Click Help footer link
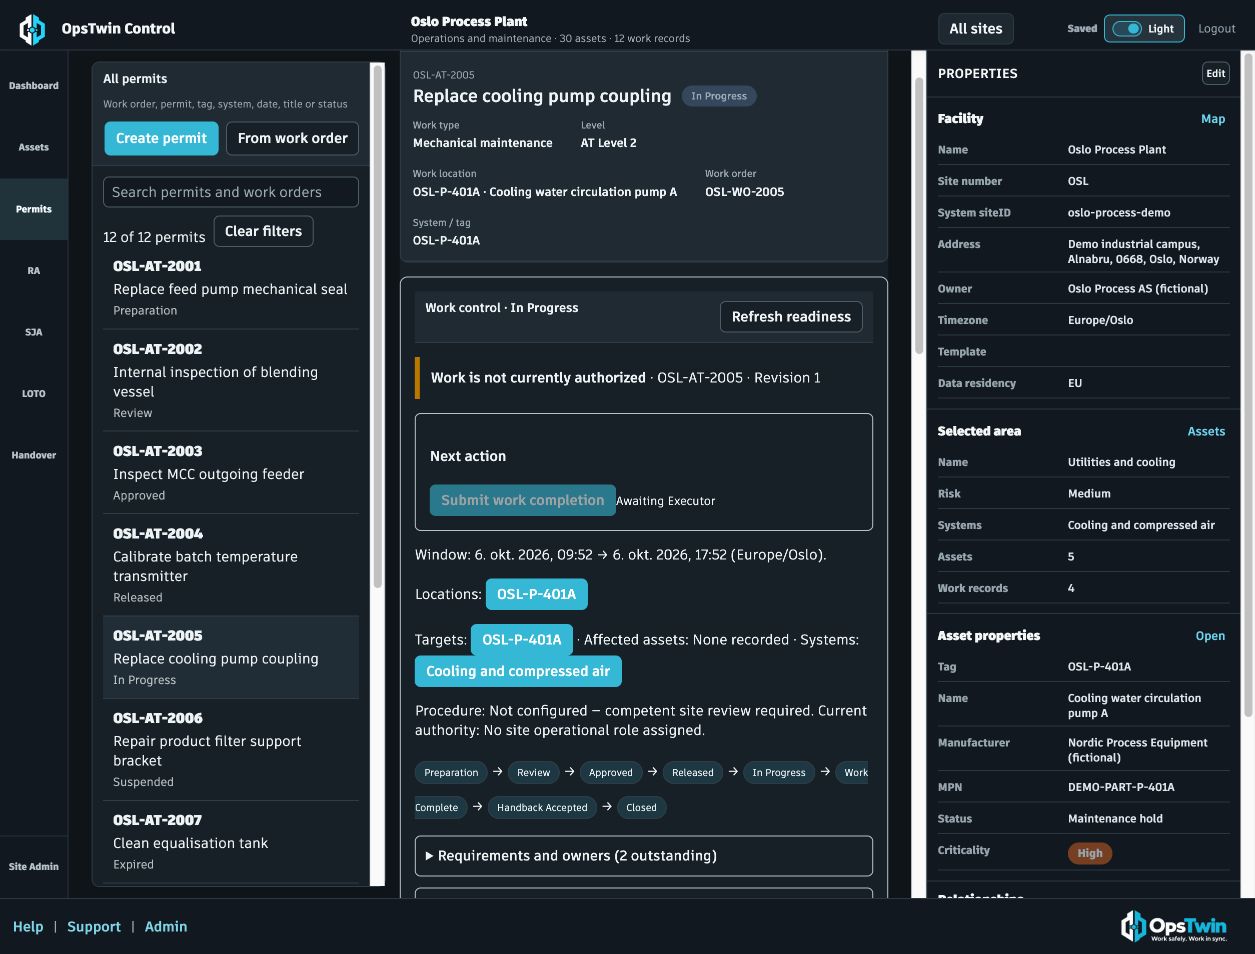 28,927
